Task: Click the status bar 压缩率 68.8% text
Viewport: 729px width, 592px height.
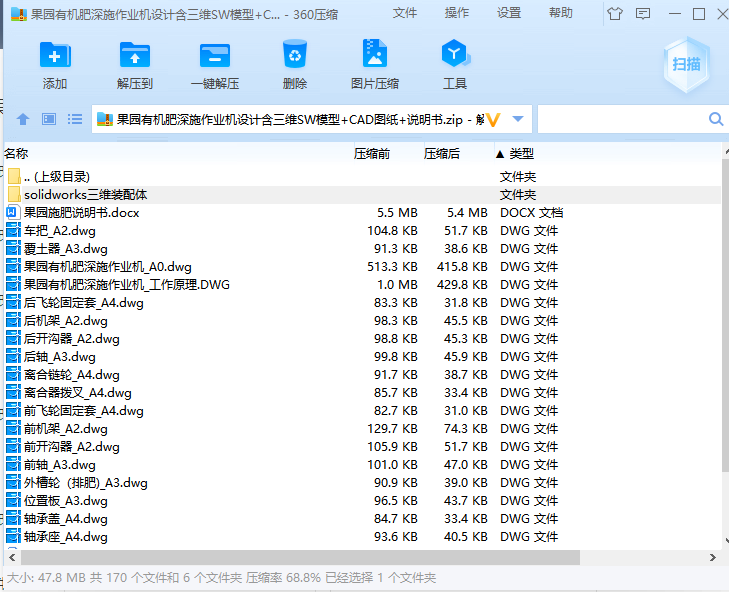Action: tap(283, 578)
